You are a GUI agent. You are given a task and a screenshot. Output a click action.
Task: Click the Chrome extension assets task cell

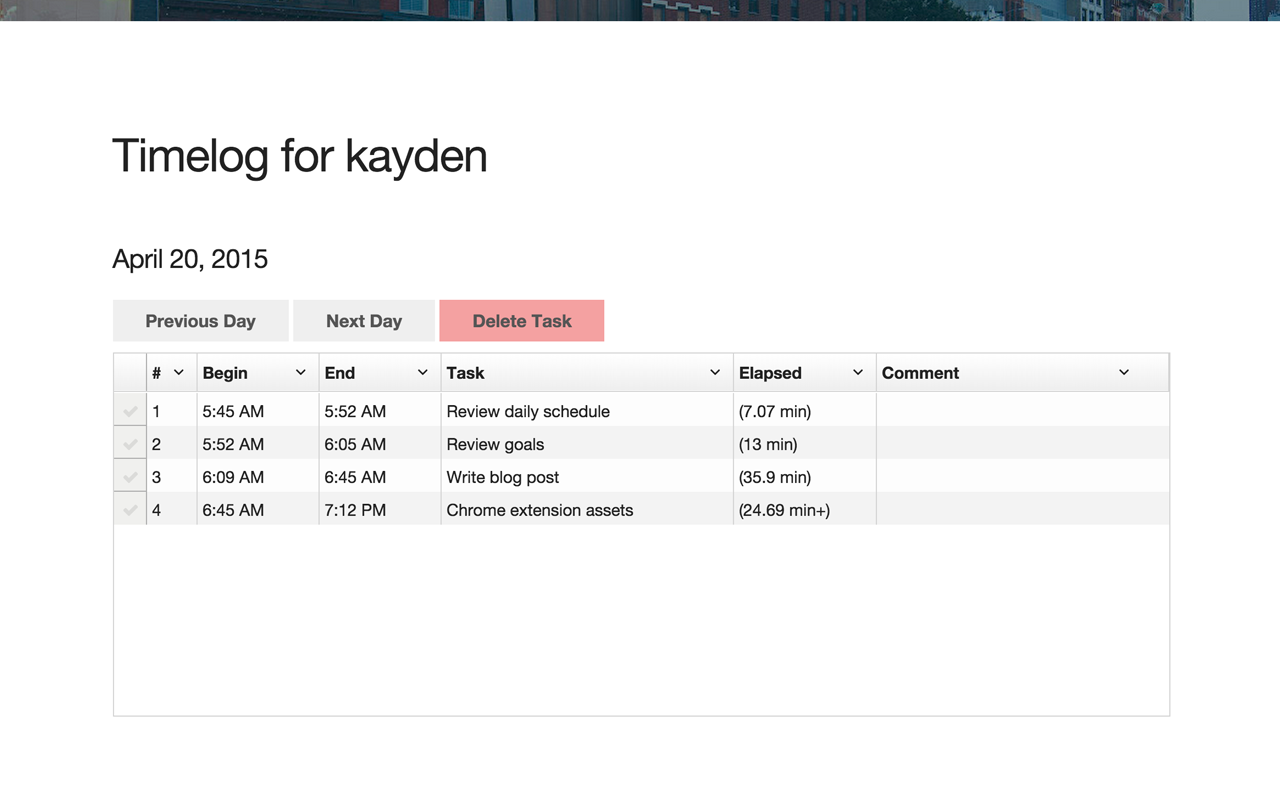click(x=586, y=510)
